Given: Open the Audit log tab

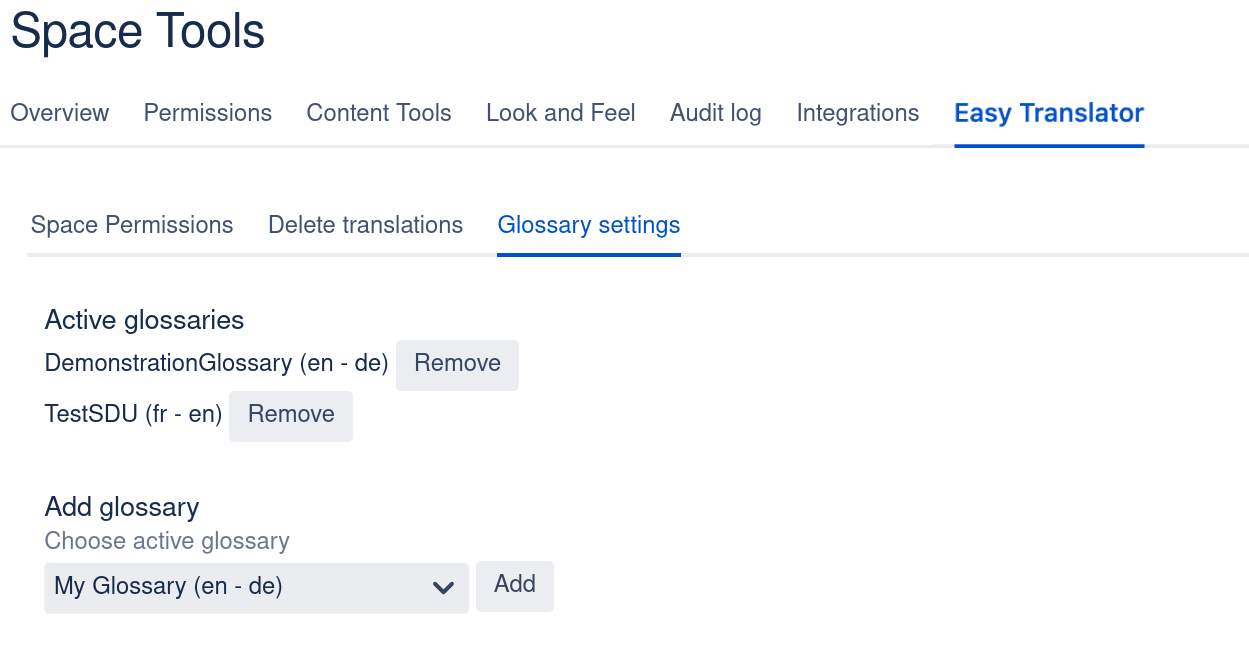Looking at the screenshot, I should point(715,113).
